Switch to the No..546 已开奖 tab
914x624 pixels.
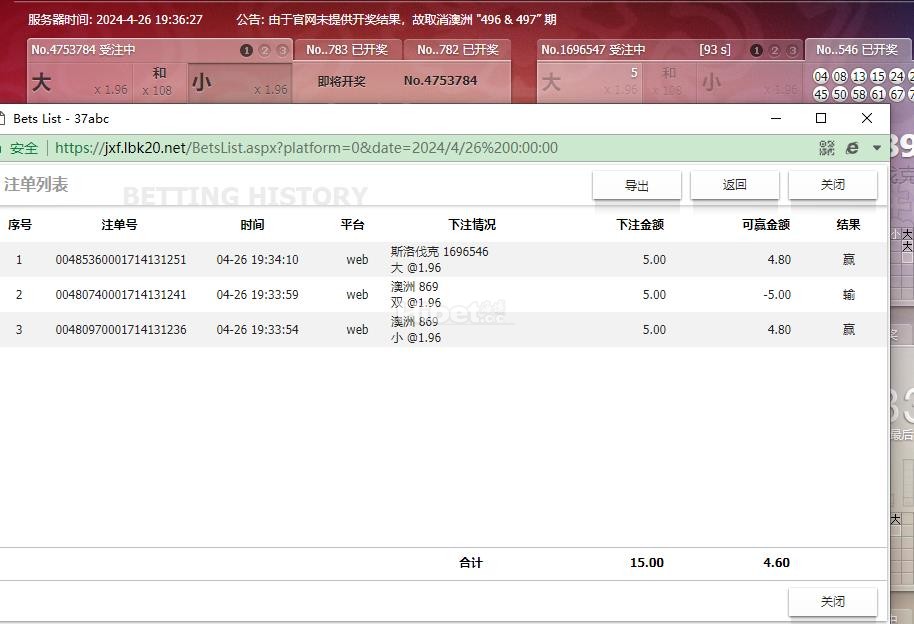click(x=857, y=50)
